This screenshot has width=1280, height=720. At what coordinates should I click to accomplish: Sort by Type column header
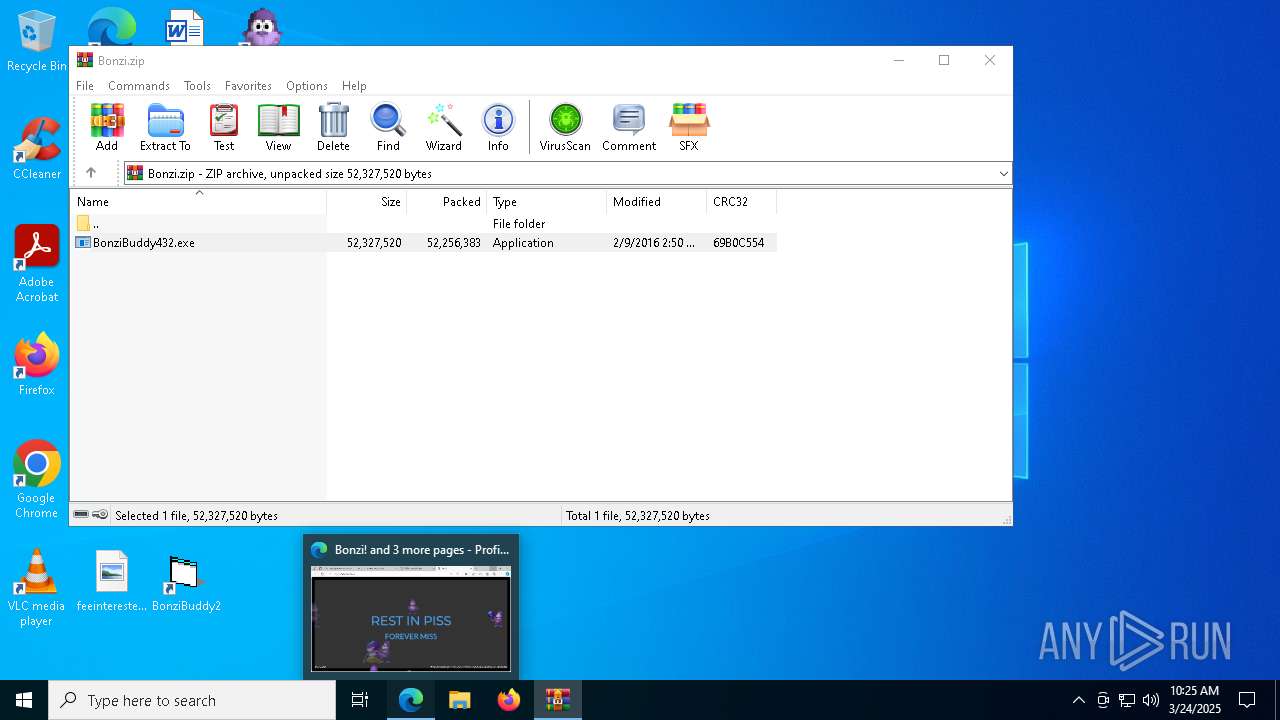[x=547, y=202]
